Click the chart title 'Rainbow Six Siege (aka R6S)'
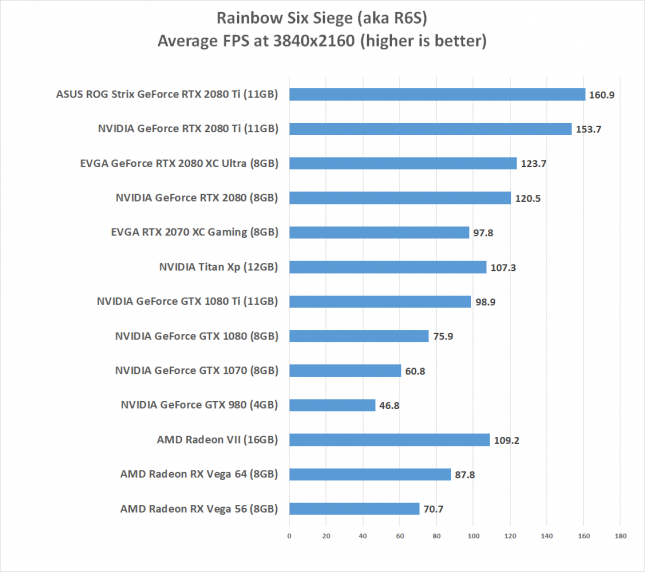Image resolution: width=645 pixels, height=572 pixels. click(322, 18)
